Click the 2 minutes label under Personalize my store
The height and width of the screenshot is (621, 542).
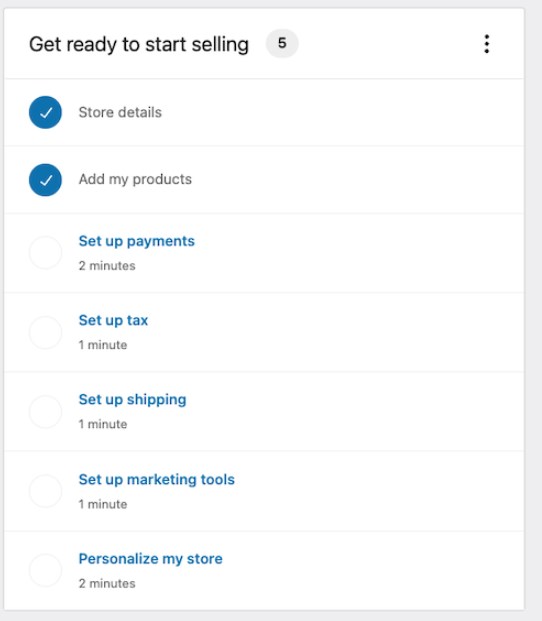pyautogui.click(x=107, y=583)
